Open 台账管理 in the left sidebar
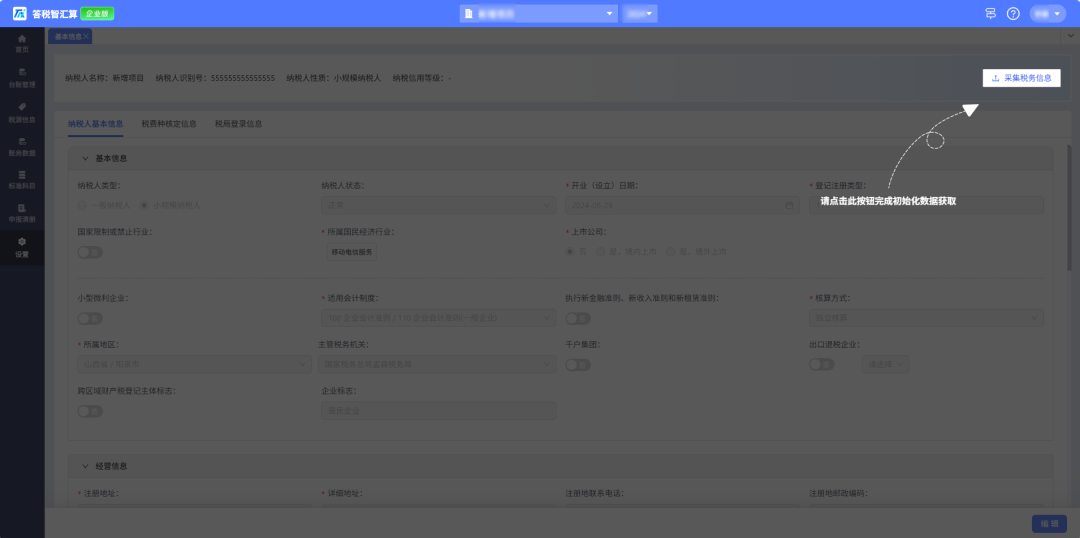Image resolution: width=1080 pixels, height=538 pixels. point(22,78)
